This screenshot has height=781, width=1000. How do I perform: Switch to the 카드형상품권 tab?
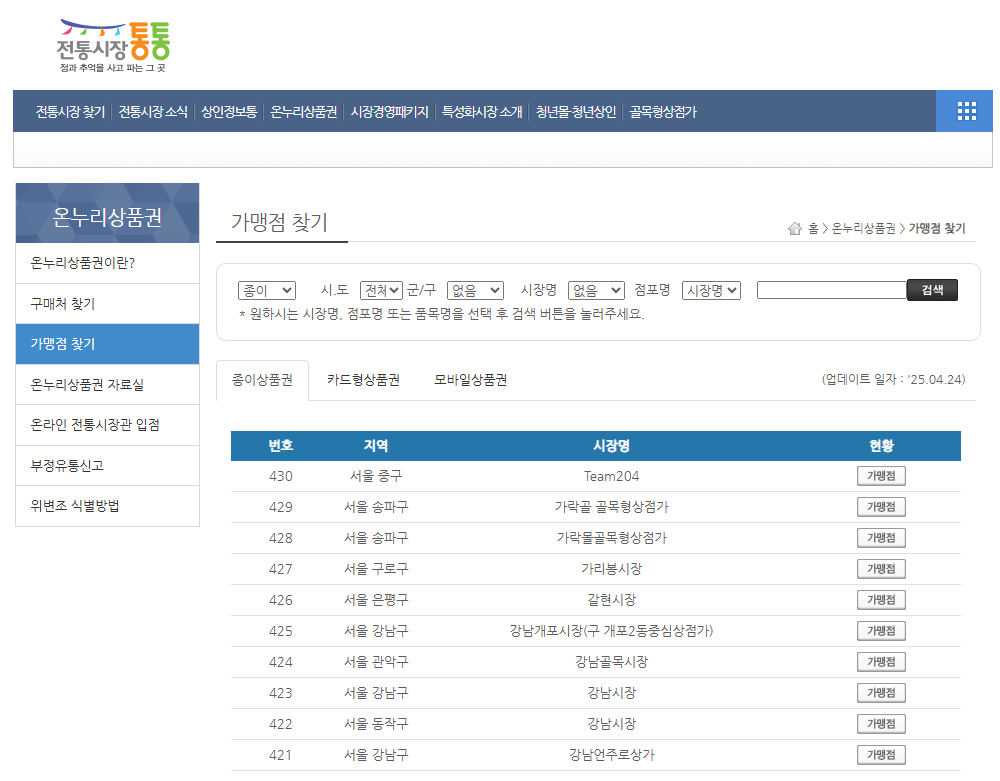pos(362,378)
